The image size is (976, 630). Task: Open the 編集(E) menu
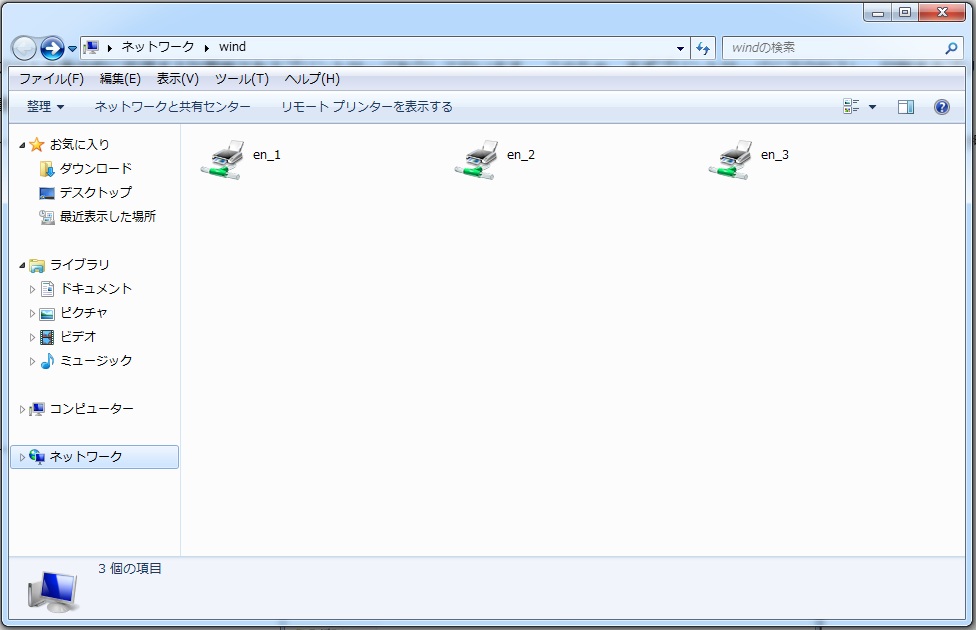120,78
